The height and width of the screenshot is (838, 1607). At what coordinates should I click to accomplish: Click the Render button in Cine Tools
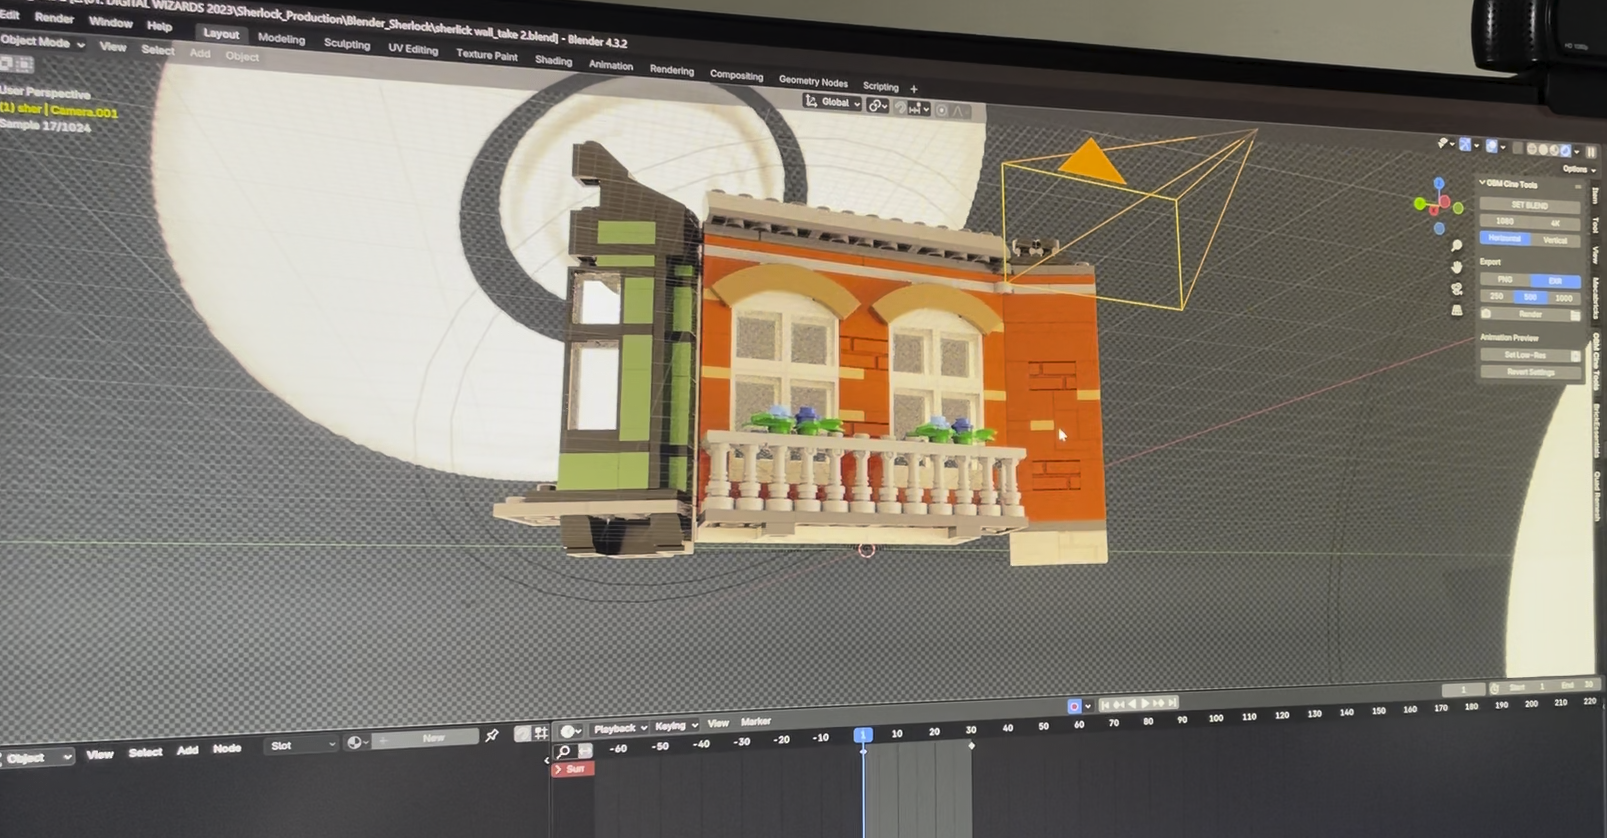coord(1530,314)
